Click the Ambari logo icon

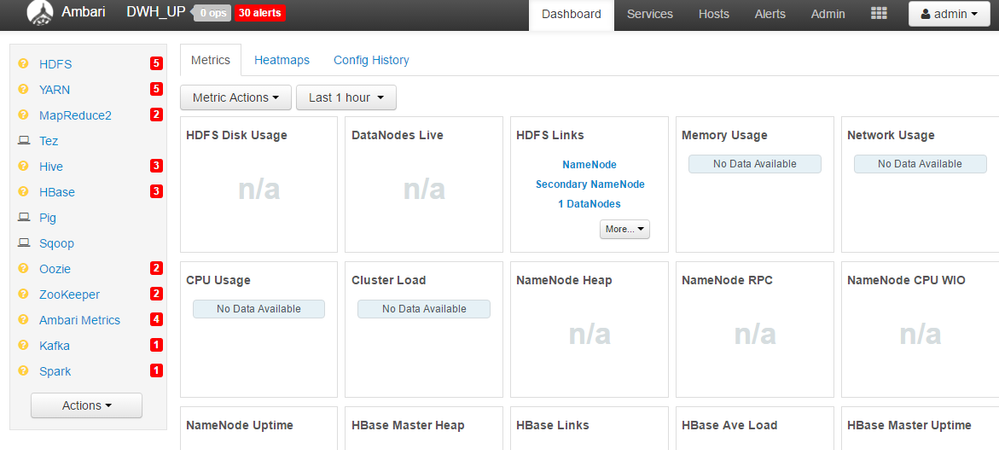pyautogui.click(x=41, y=14)
